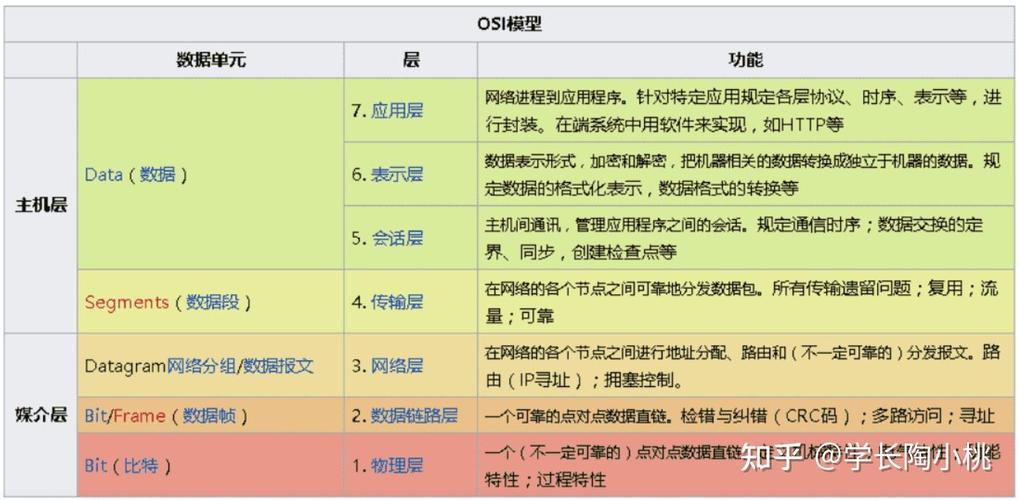
Task: Open the 网络层 link in layer 3 row
Action: [397, 365]
